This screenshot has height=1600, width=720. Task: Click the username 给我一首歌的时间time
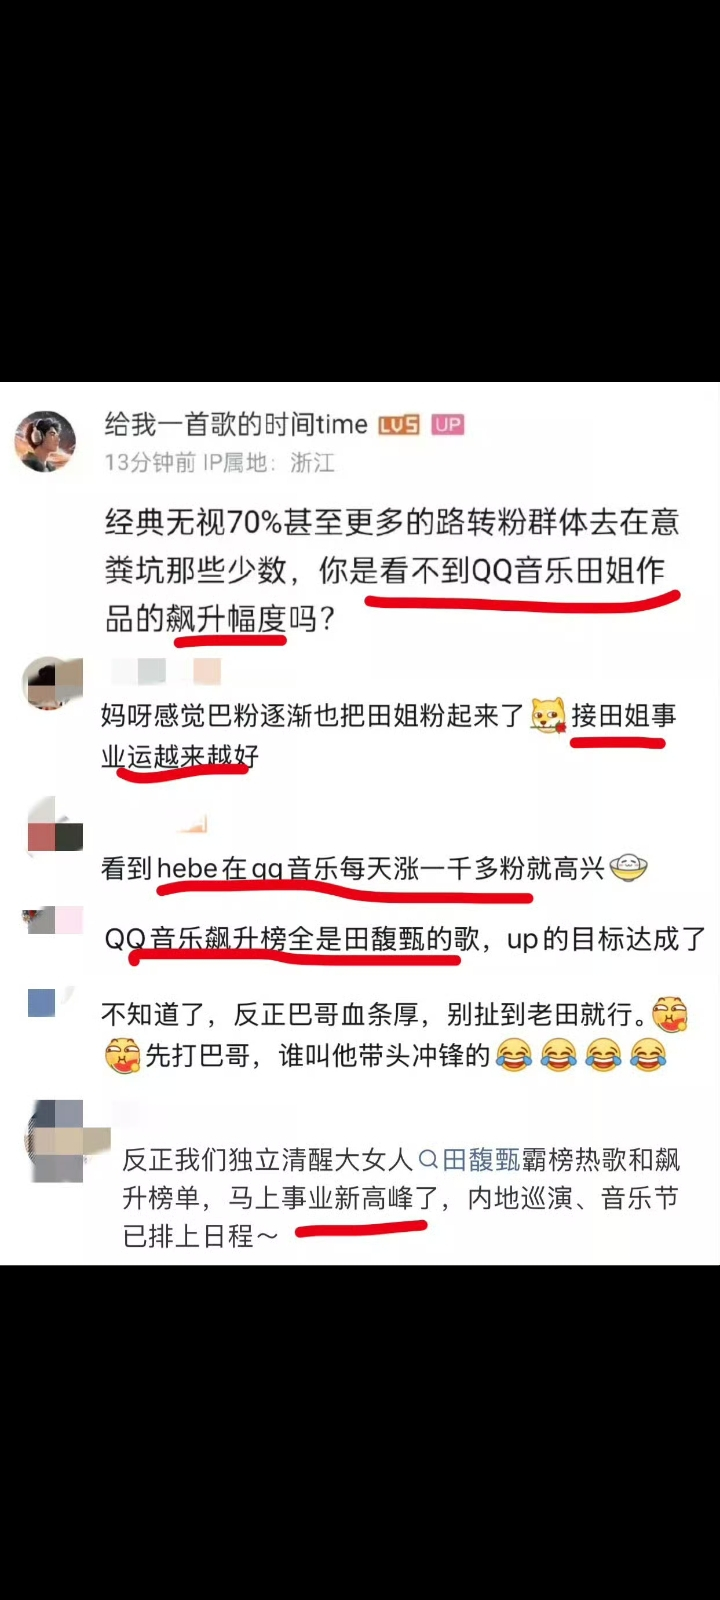(236, 425)
